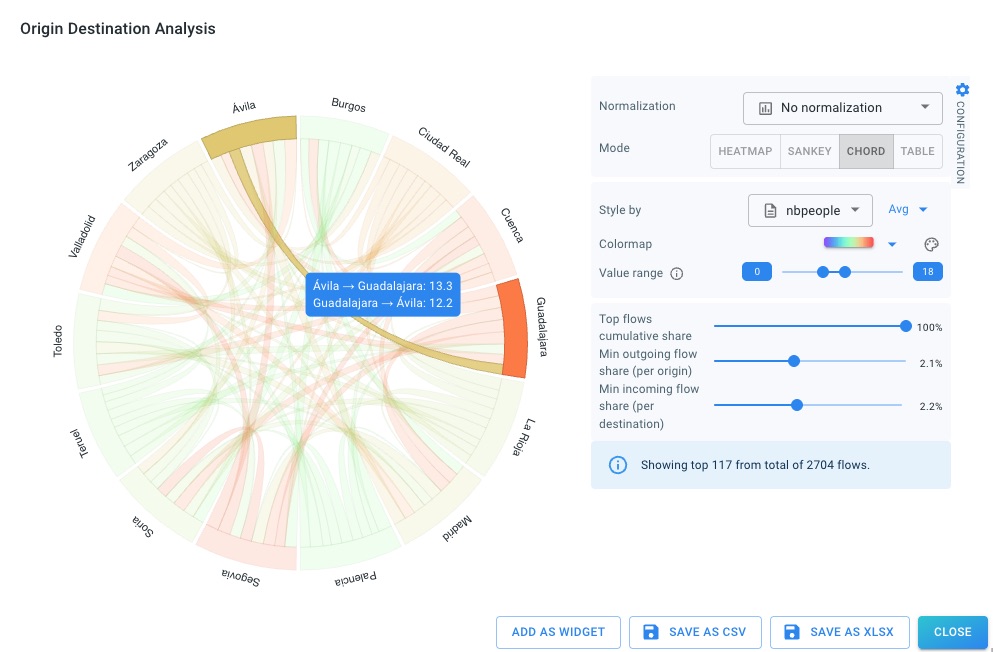Select the Chord mode tab
The height and width of the screenshot is (652, 993).
[x=865, y=151]
